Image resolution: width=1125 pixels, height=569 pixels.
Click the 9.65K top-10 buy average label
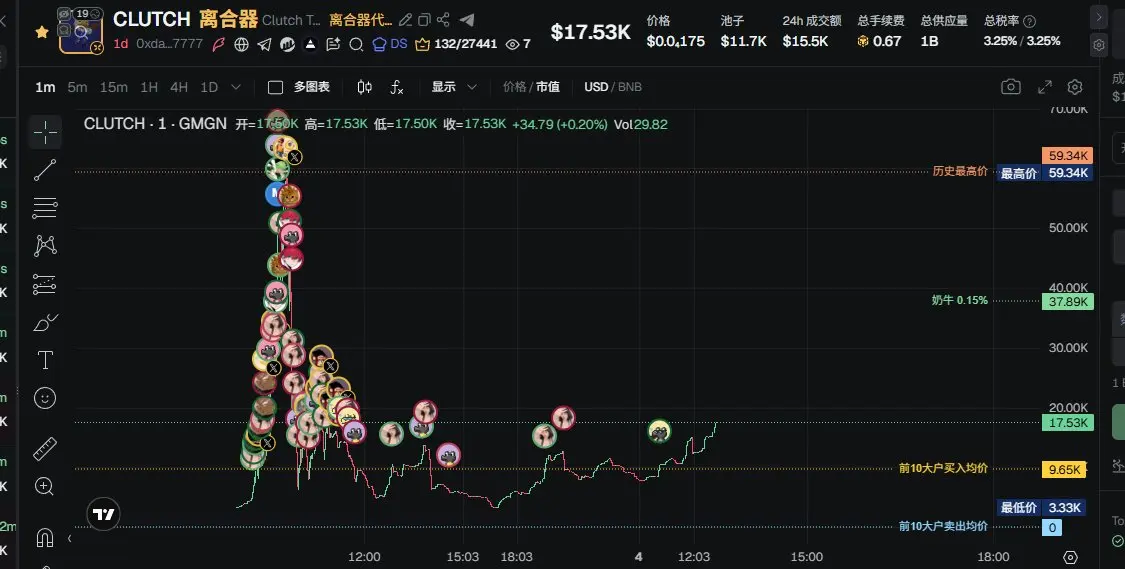coord(1064,470)
